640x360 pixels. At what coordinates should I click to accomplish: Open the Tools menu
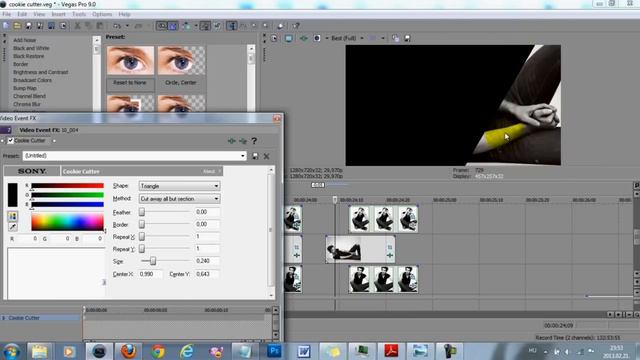click(x=79, y=14)
